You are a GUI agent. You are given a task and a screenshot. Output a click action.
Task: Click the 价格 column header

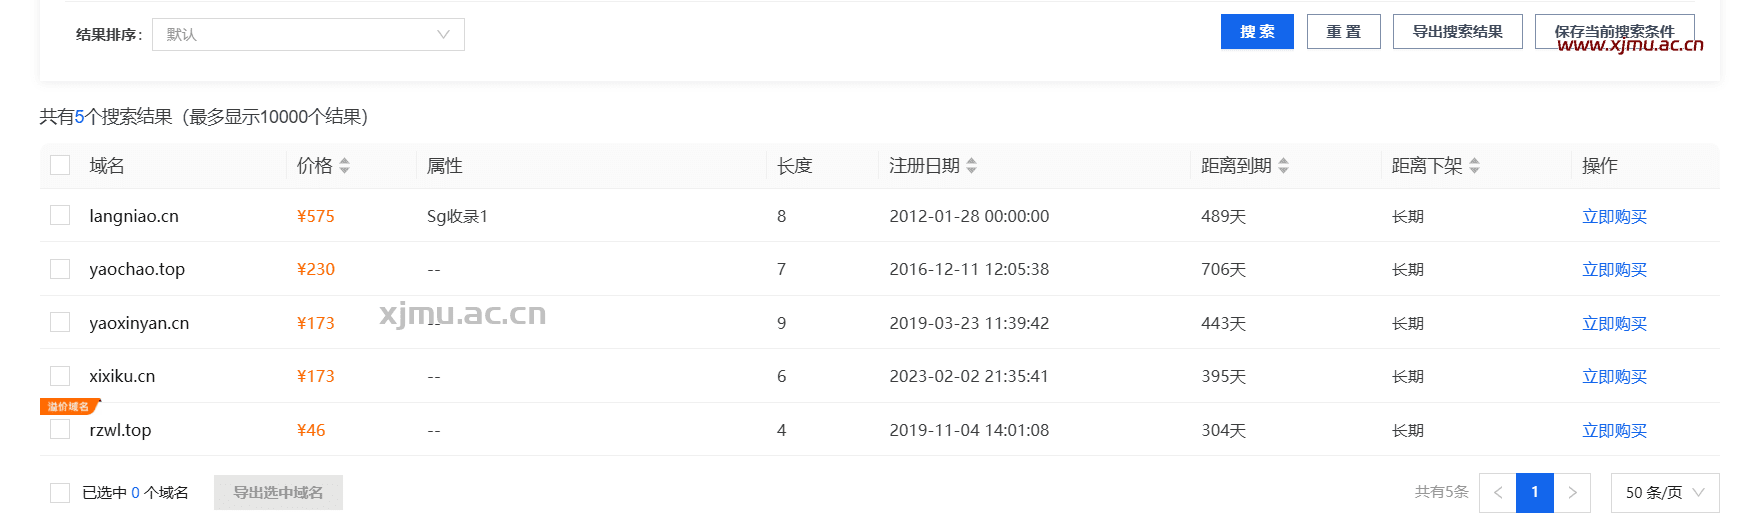[315, 166]
